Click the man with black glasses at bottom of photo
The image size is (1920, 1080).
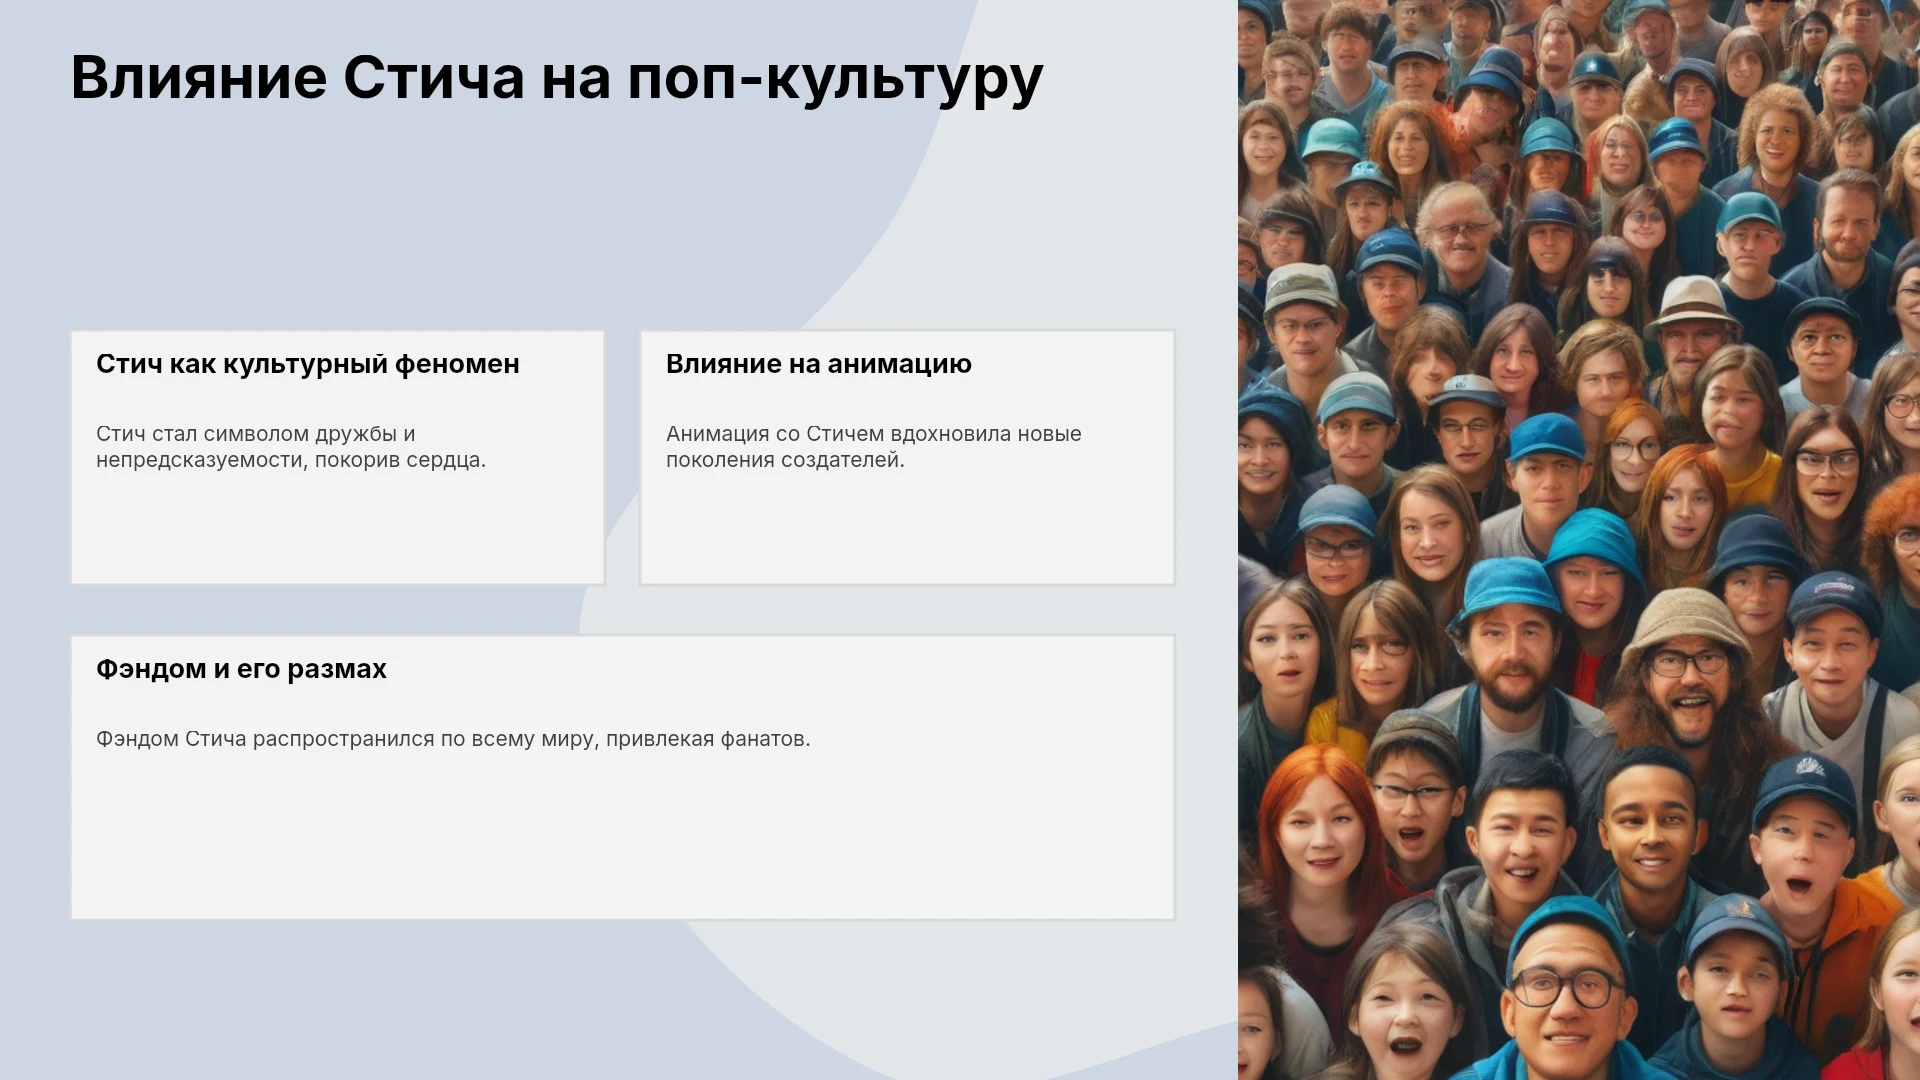[x=1565, y=990]
